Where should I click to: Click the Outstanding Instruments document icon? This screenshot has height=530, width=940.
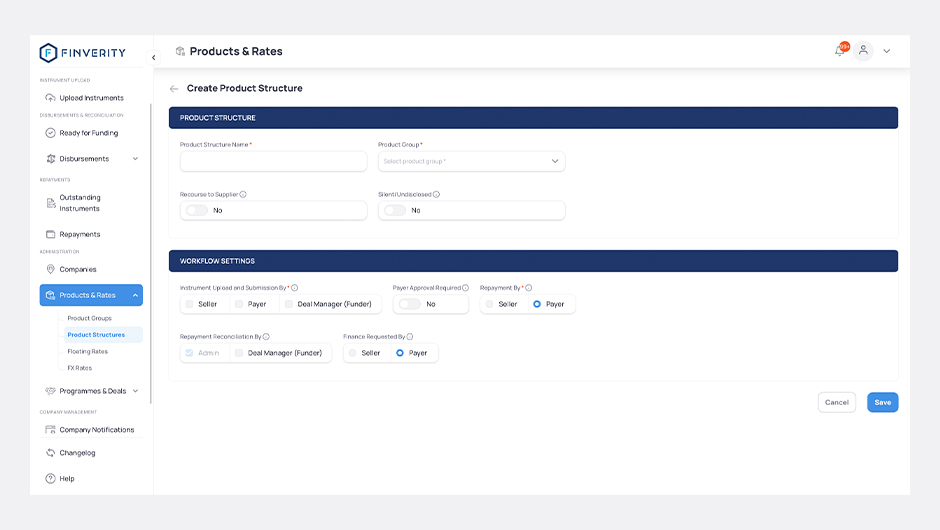(51, 203)
